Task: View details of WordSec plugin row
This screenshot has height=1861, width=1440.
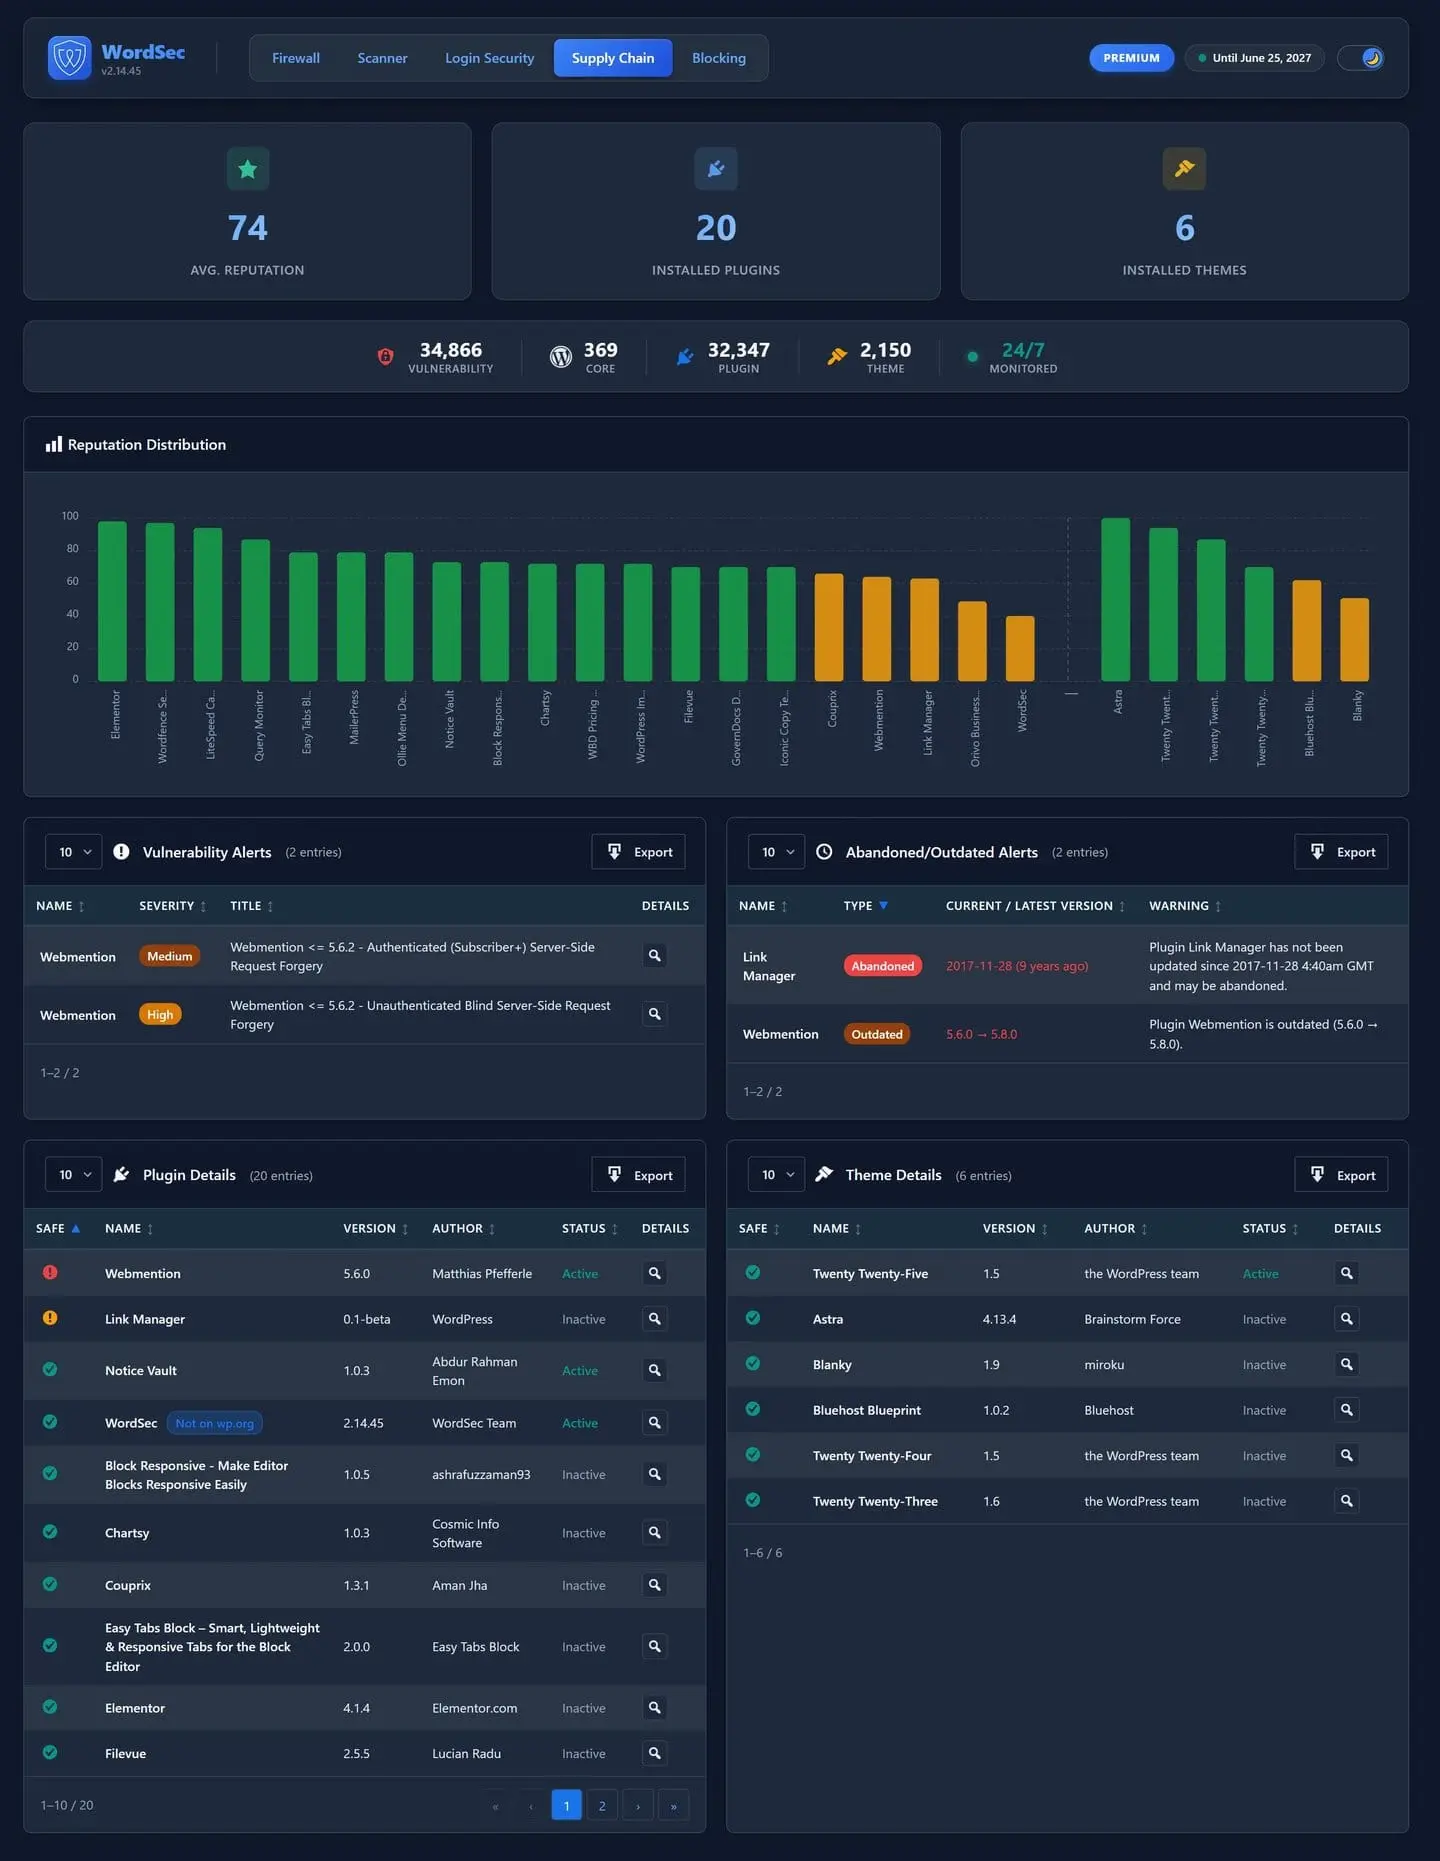Action: pos(655,1422)
